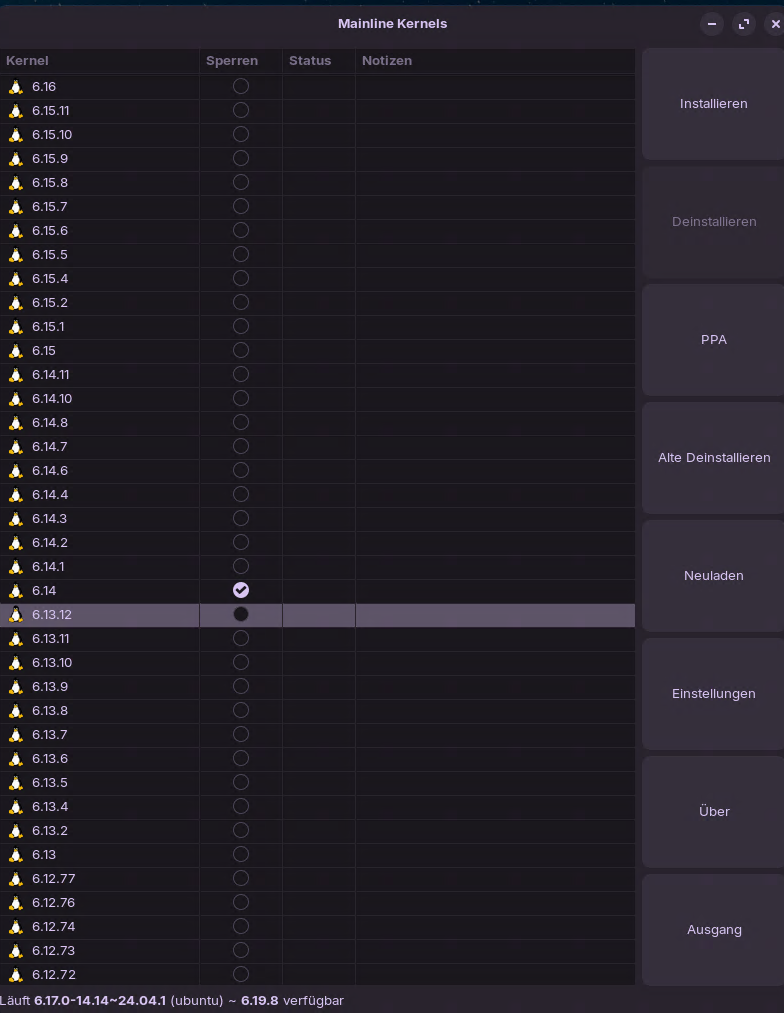Sort the list by the Kernel column header
This screenshot has height=1013, width=784.
(x=100, y=61)
